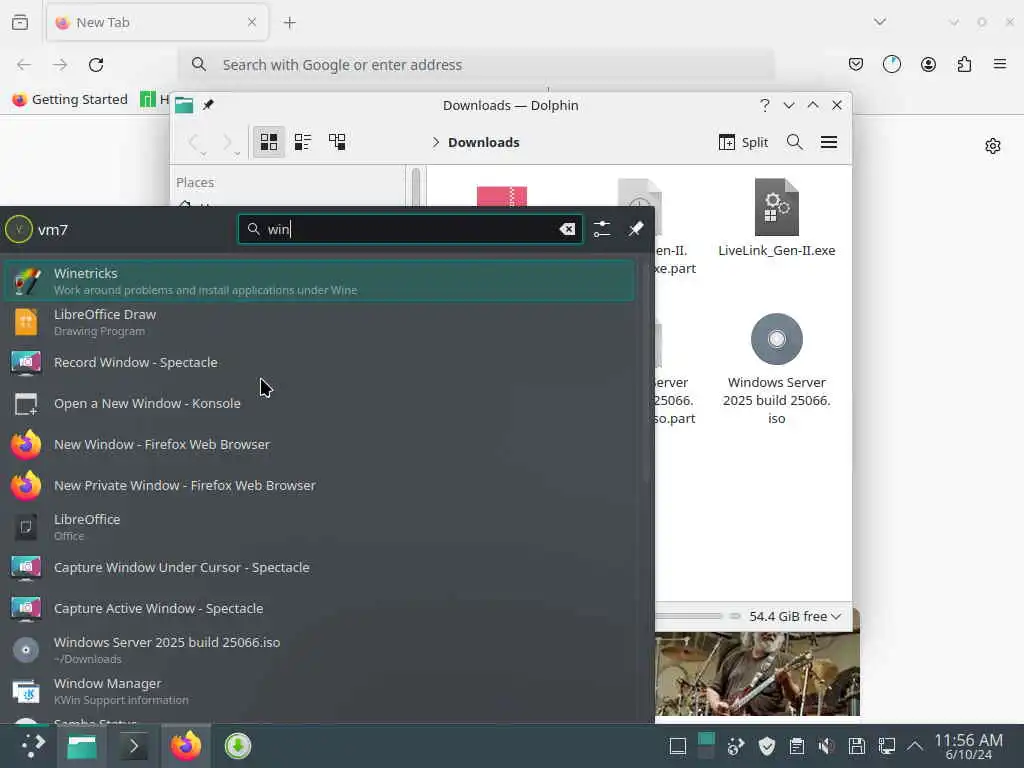Click the clock showing 11:56 AM
This screenshot has height=768, width=1024.
(x=968, y=746)
